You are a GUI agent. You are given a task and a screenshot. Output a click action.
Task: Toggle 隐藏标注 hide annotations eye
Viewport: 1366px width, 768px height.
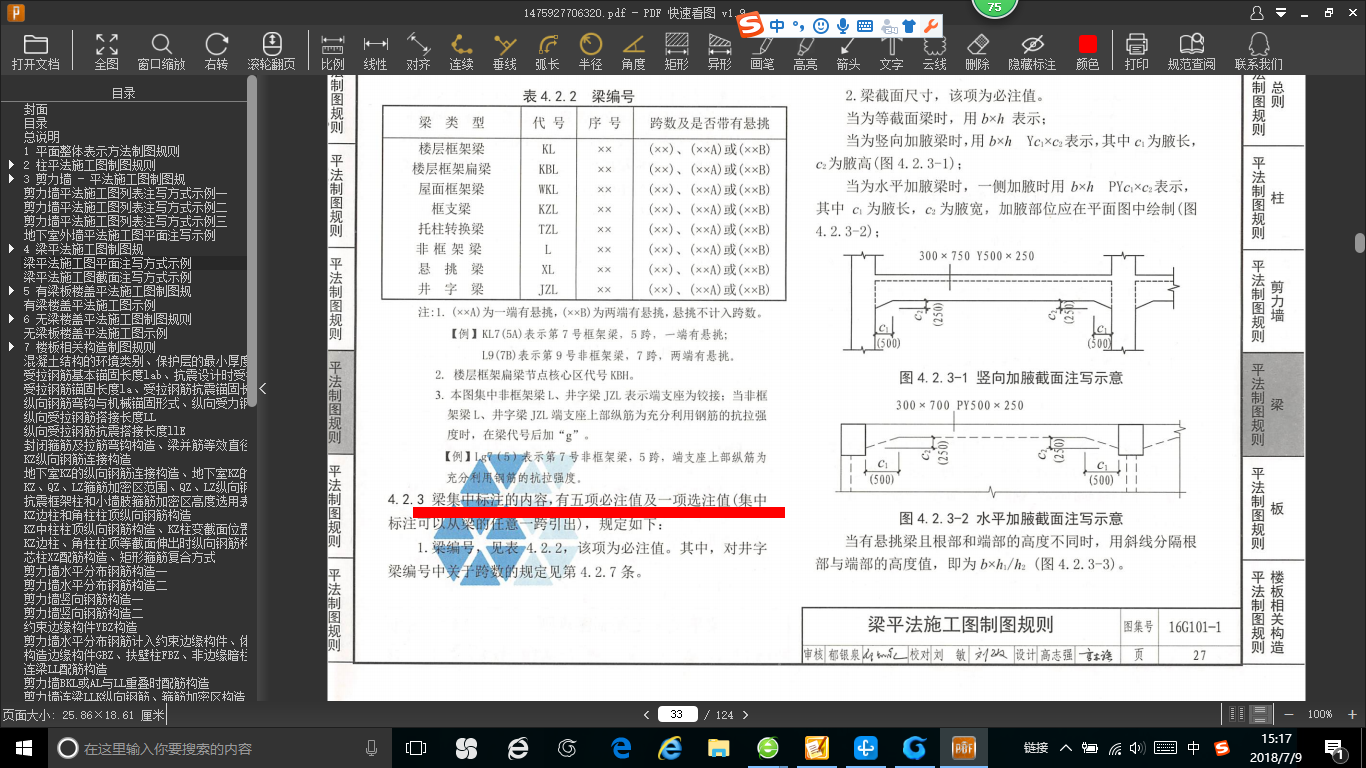pos(1032,51)
